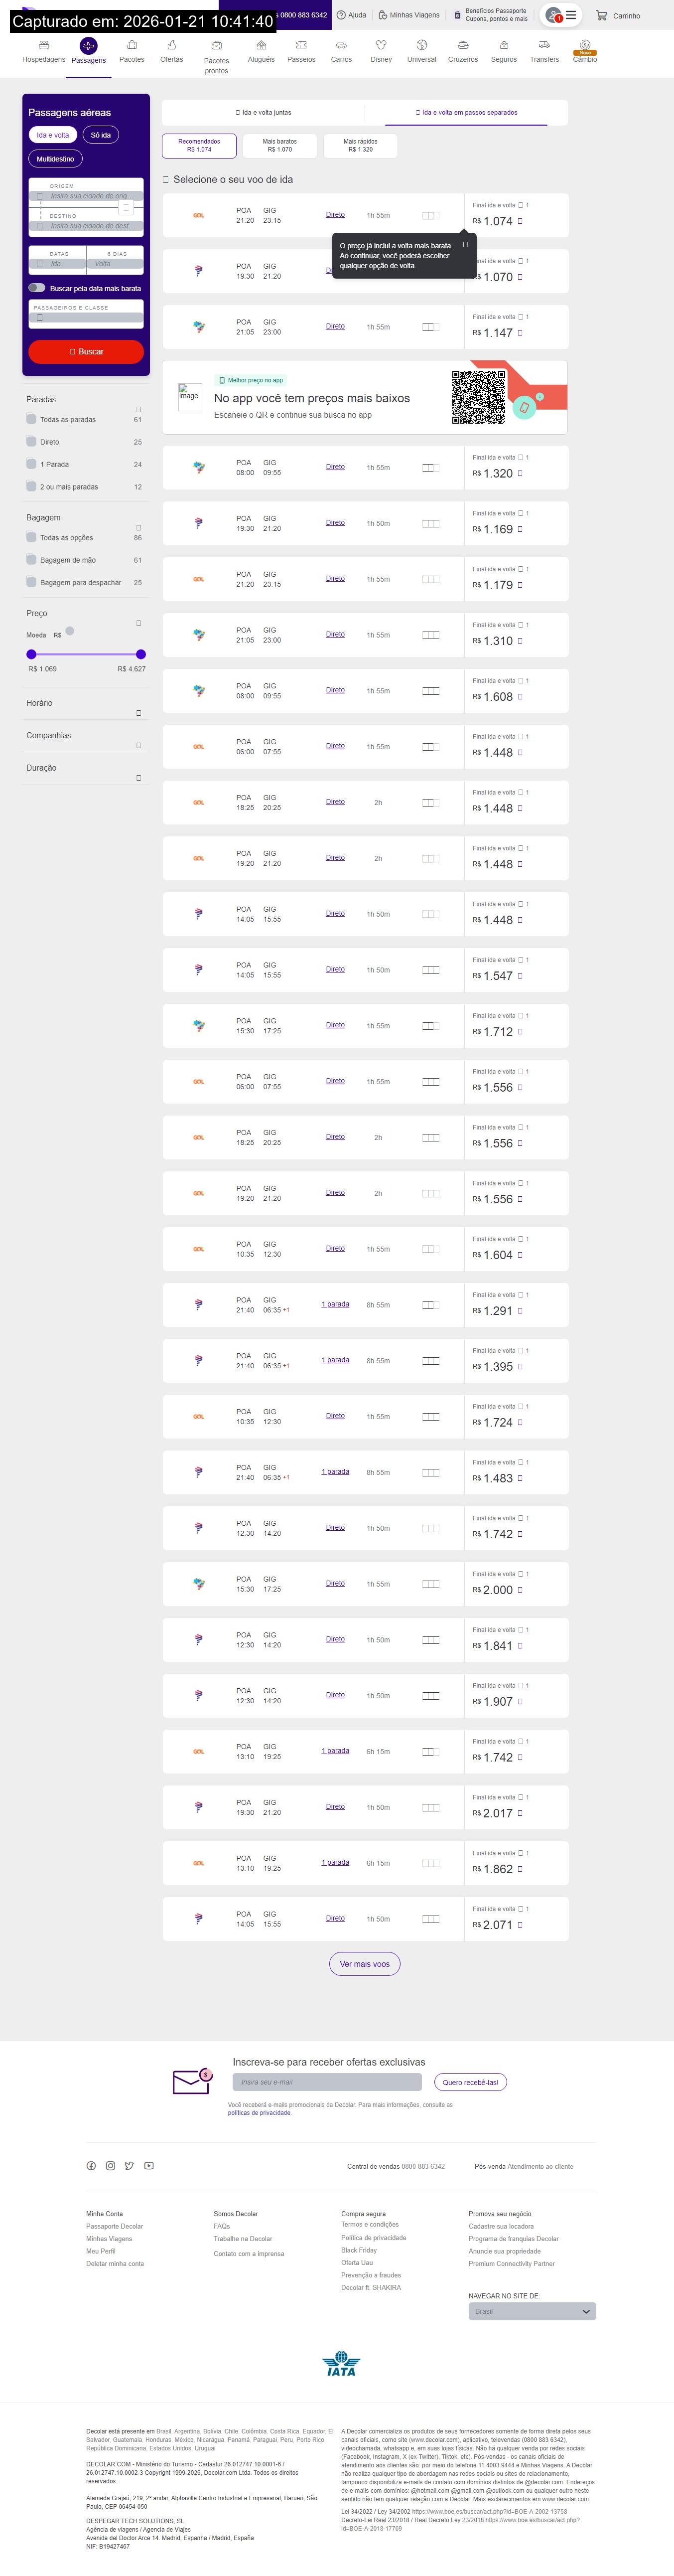Click the Ajuda help icon
The width and height of the screenshot is (674, 2576).
pos(341,15)
